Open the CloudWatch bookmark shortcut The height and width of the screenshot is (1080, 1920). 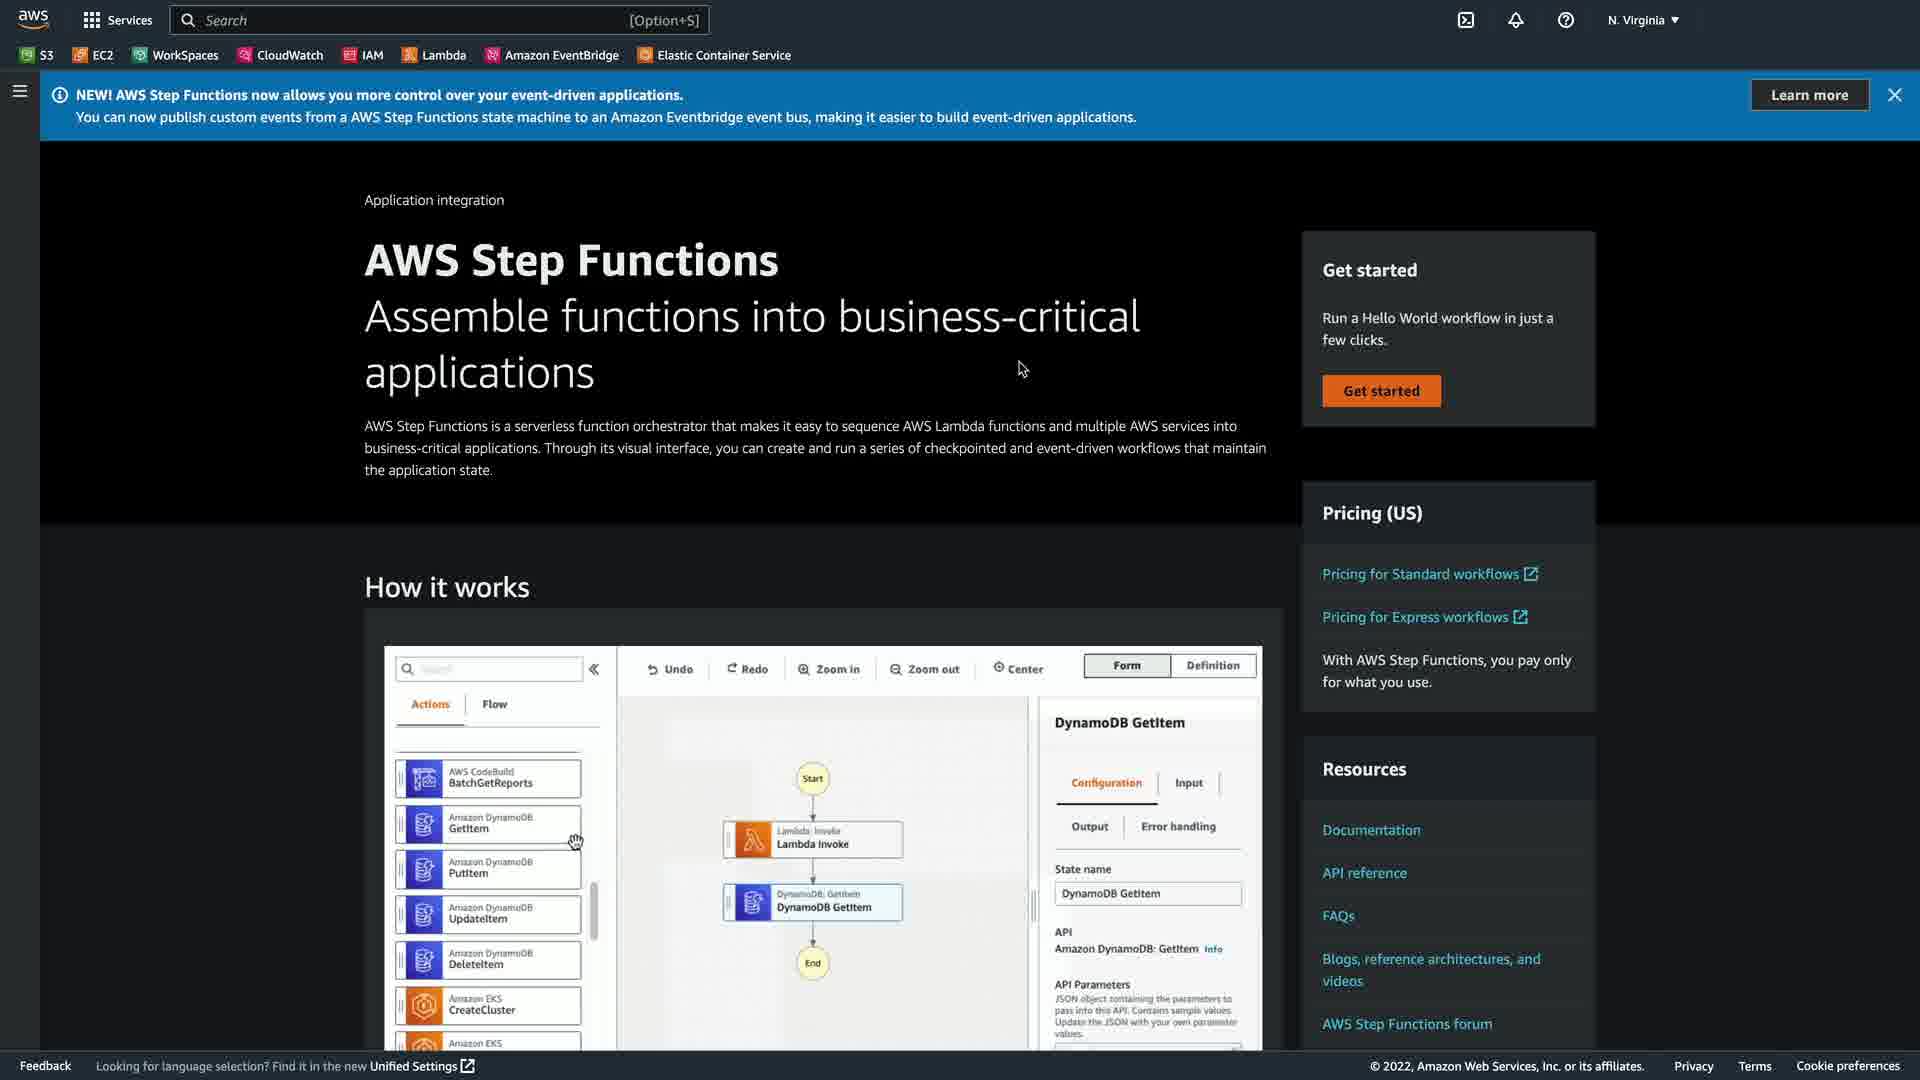(x=280, y=55)
